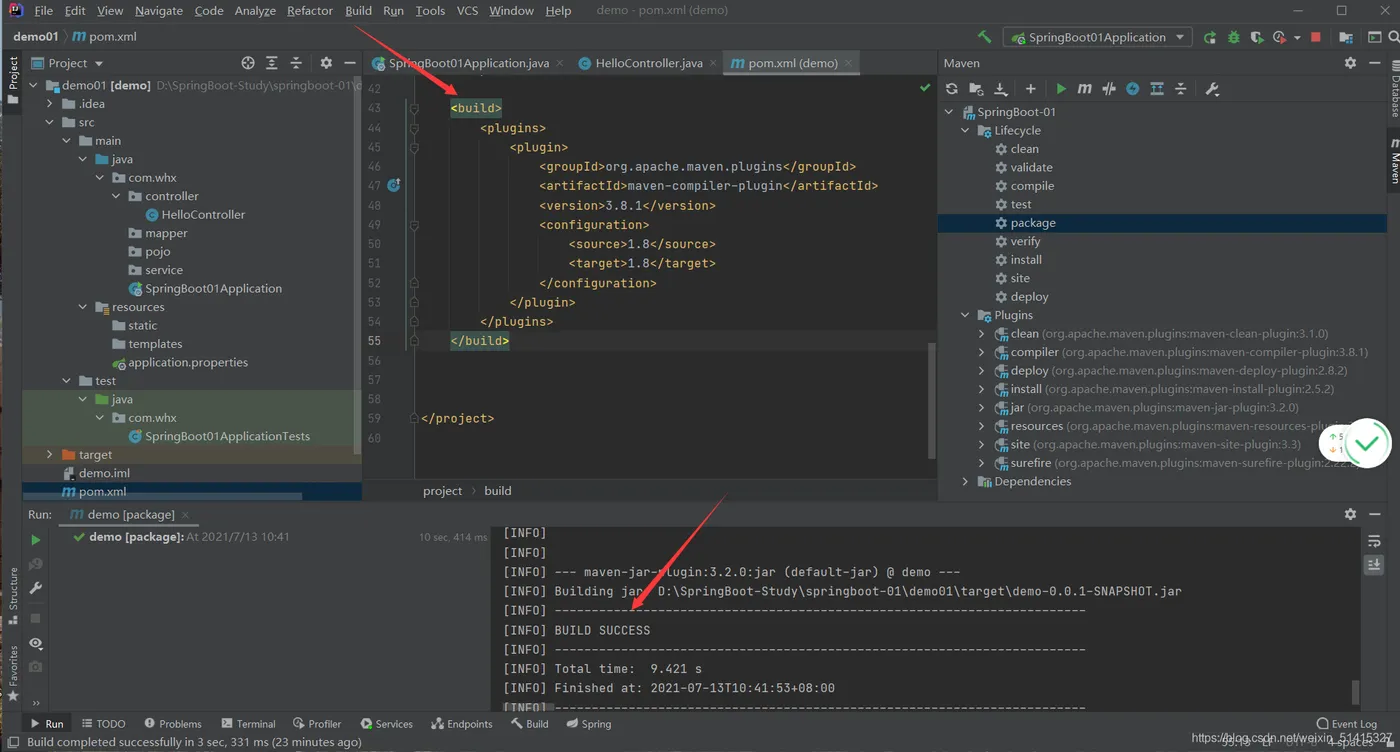Screen dimensions: 1400x752
Task: Open Maven settings wrench icon
Action: (1212, 89)
